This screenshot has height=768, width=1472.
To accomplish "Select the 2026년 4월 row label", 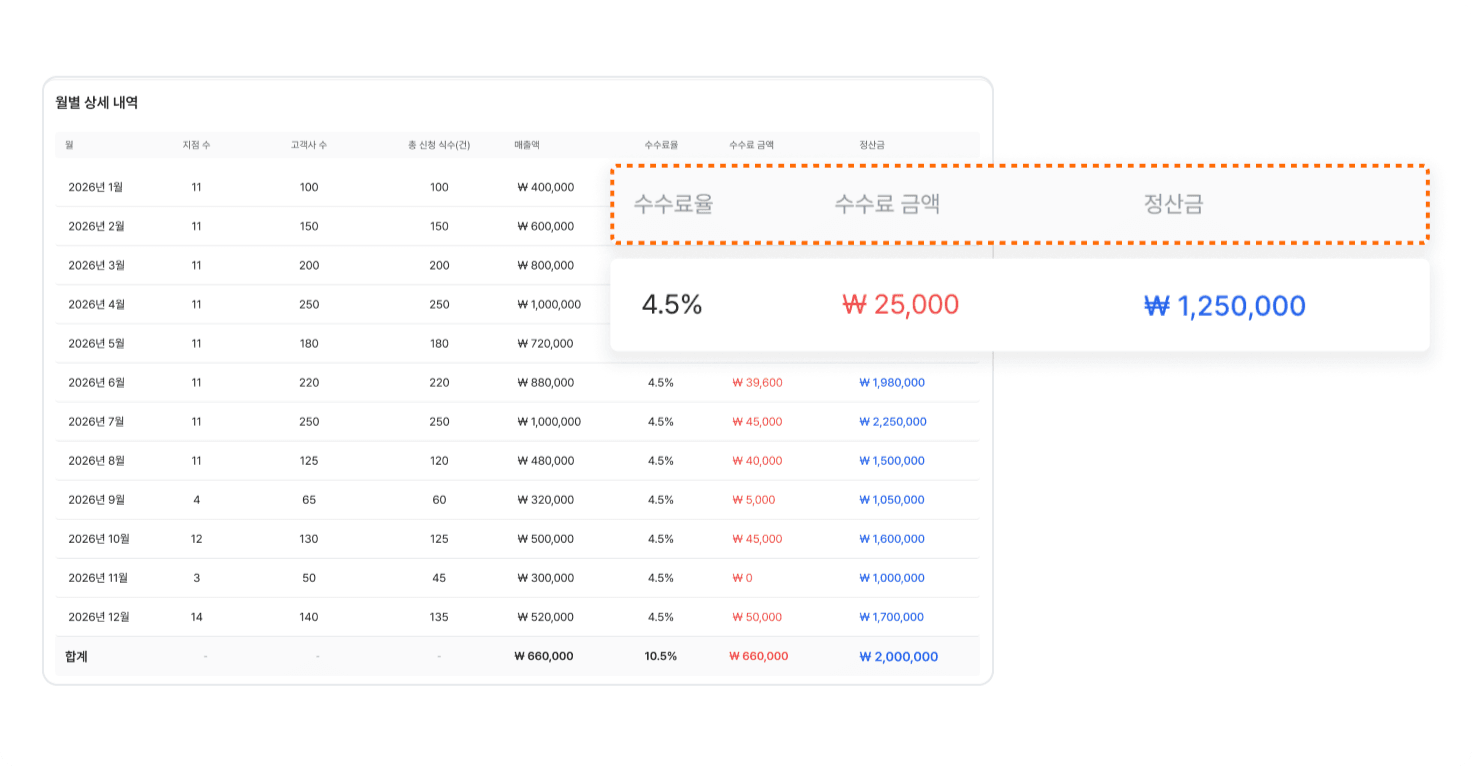I will [x=96, y=304].
